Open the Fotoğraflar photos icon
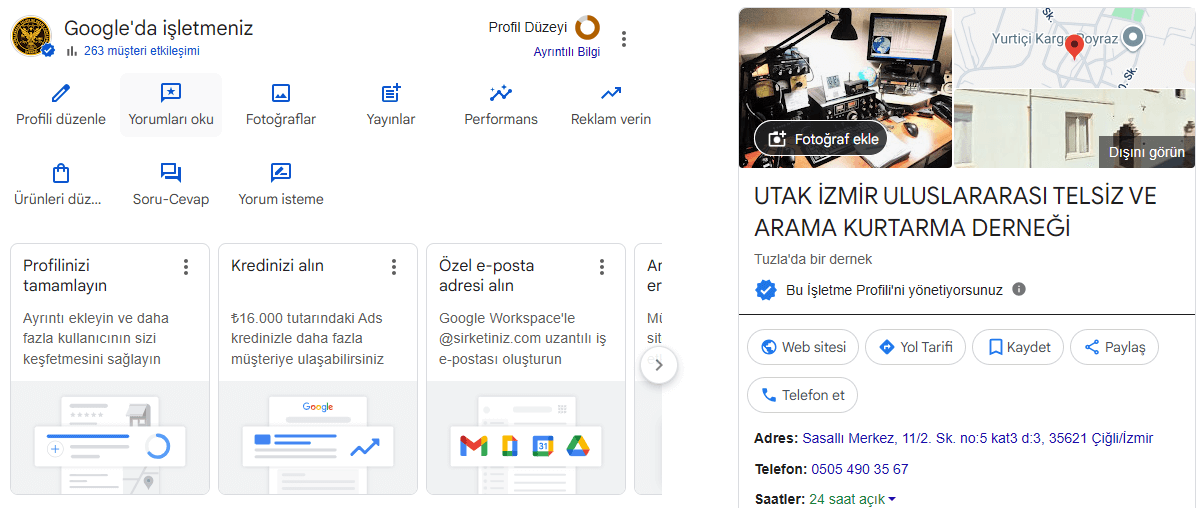Image resolution: width=1204 pixels, height=508 pixels. click(281, 93)
